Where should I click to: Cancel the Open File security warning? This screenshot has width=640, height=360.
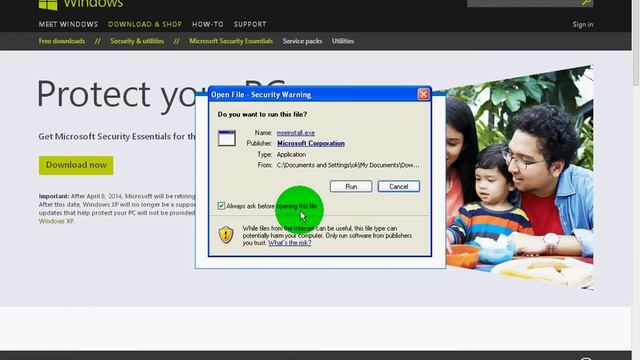[398, 187]
